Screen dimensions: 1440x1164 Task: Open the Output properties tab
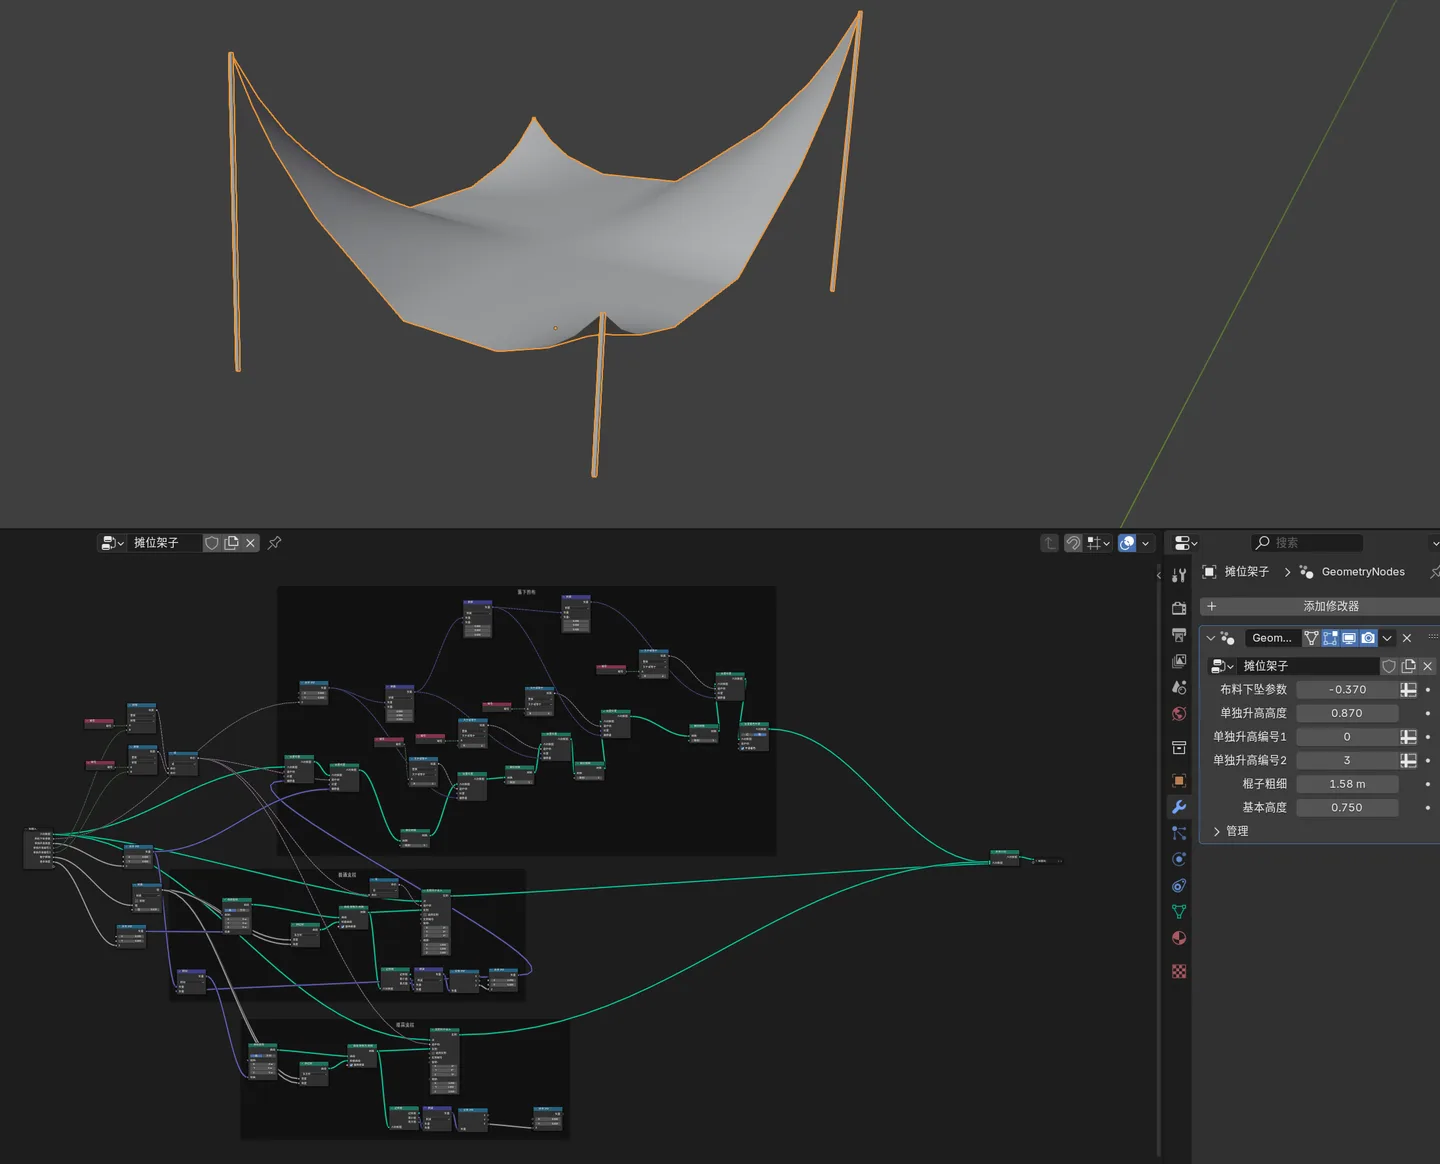point(1179,635)
